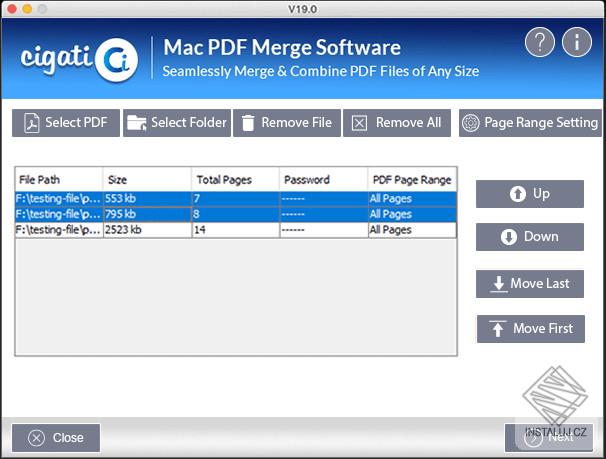Click the Select PDF button

66,123
